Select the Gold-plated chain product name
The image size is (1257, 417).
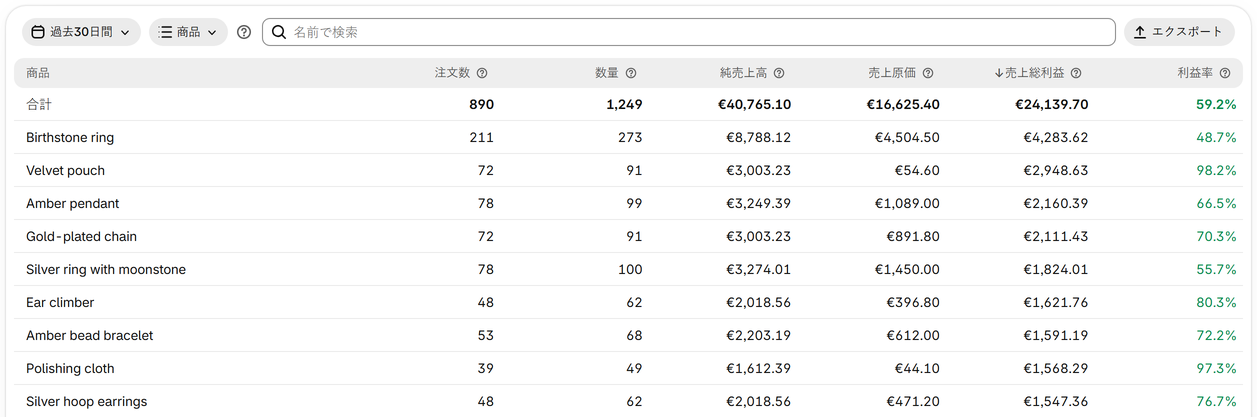(81, 236)
